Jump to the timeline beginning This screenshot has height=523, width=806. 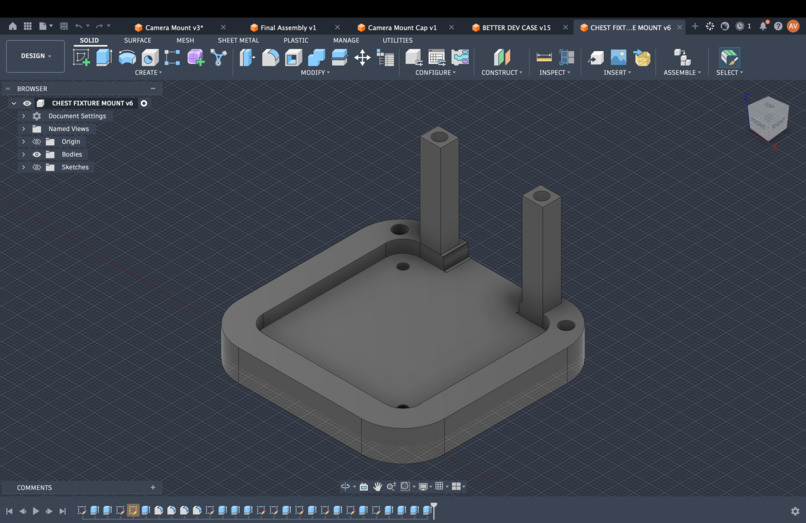click(x=9, y=511)
